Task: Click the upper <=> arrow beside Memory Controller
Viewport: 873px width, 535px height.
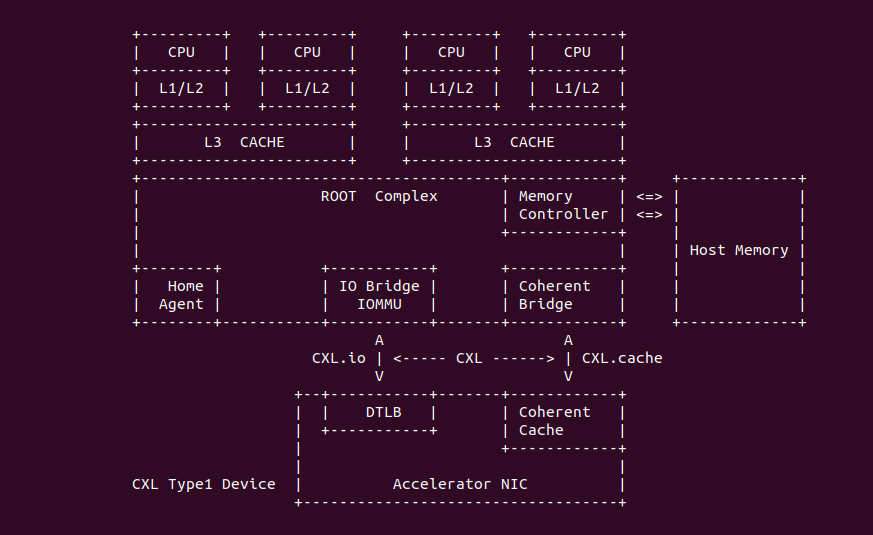Action: pyautogui.click(x=649, y=196)
